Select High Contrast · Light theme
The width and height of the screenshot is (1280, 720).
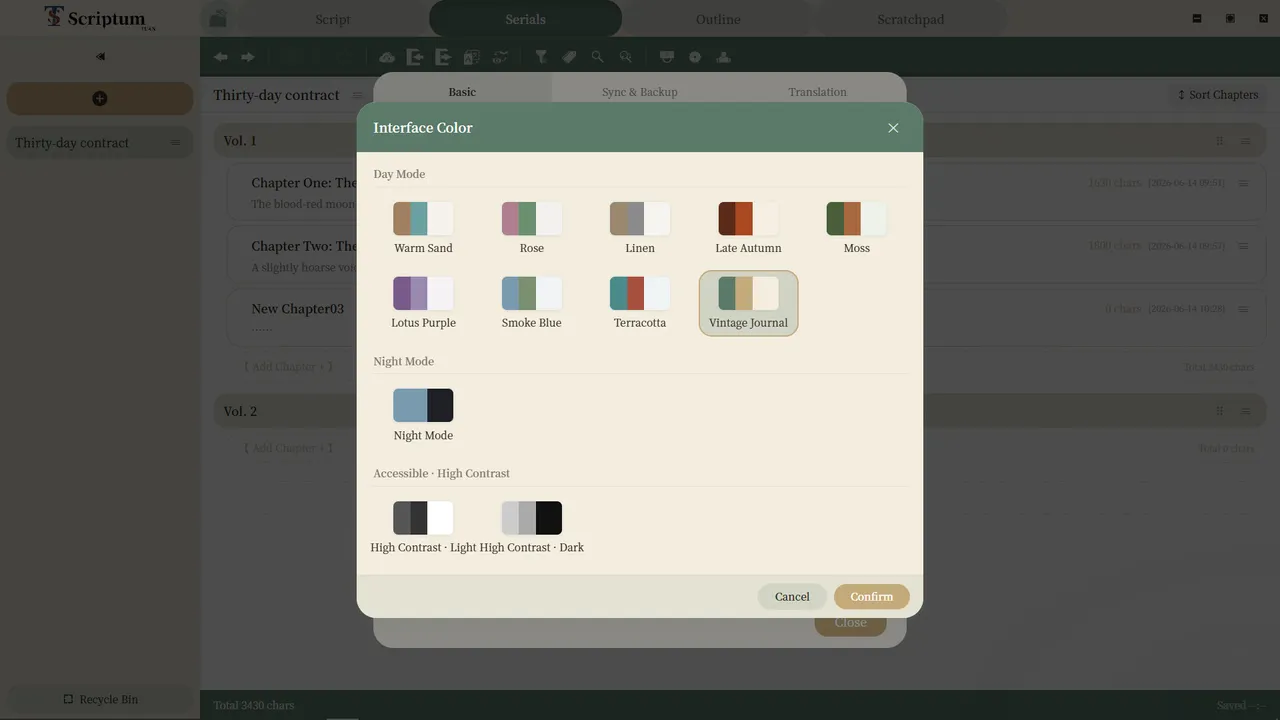(x=423, y=527)
